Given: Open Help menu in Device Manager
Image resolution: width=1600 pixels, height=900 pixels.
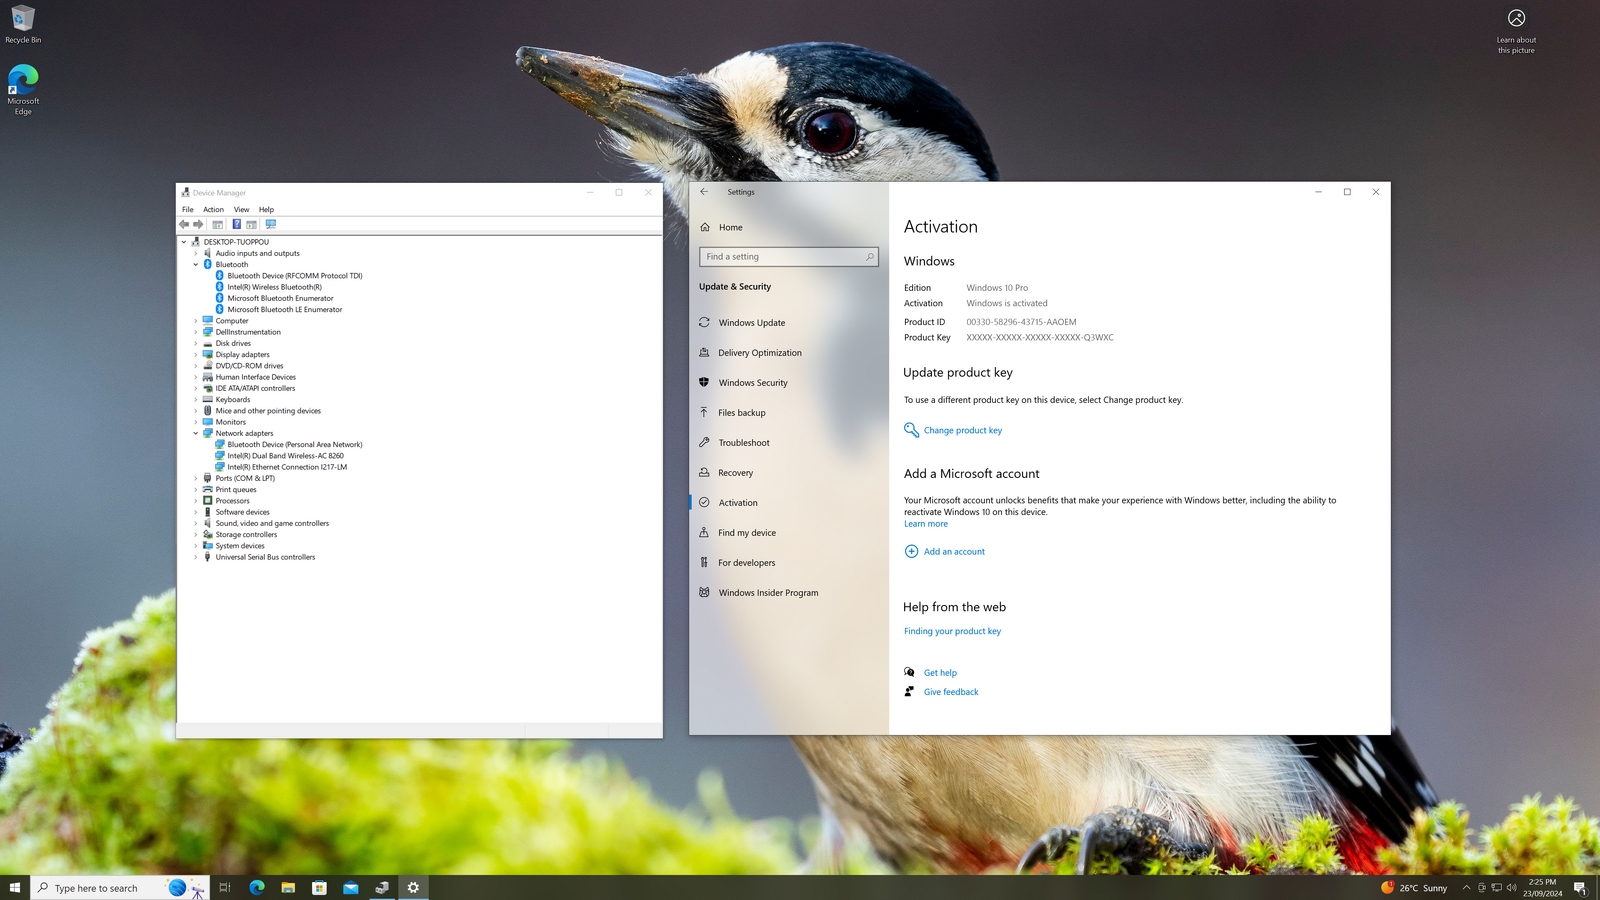Looking at the screenshot, I should pyautogui.click(x=266, y=210).
